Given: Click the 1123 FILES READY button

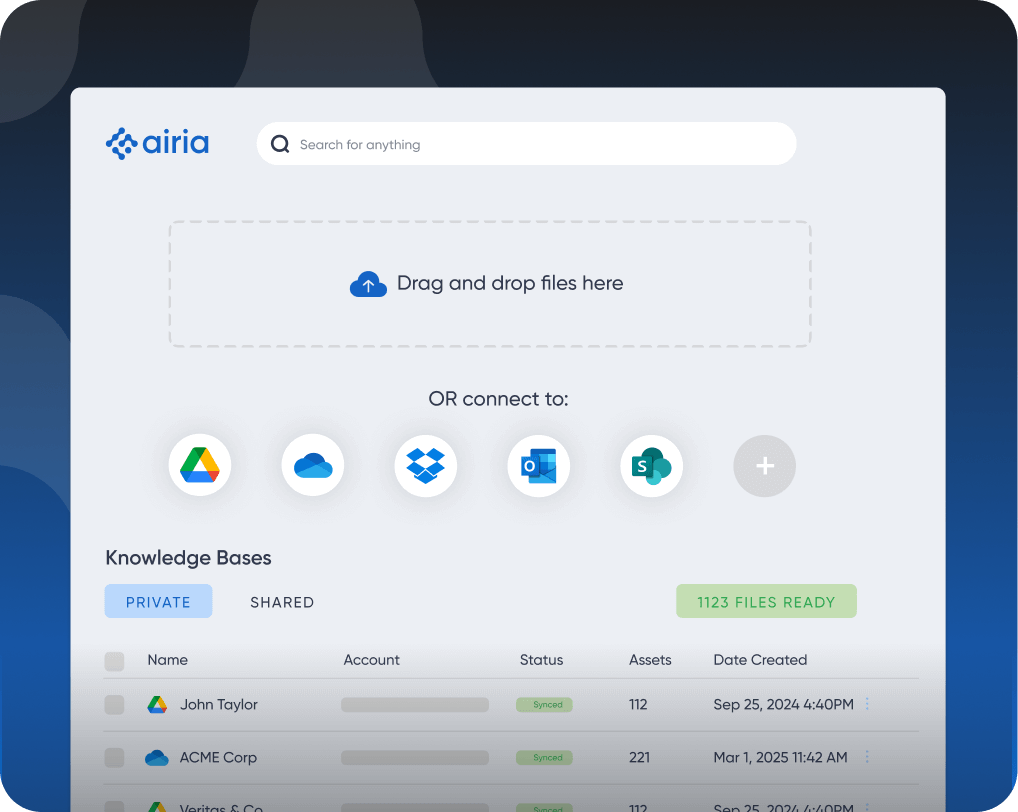Looking at the screenshot, I should [766, 601].
